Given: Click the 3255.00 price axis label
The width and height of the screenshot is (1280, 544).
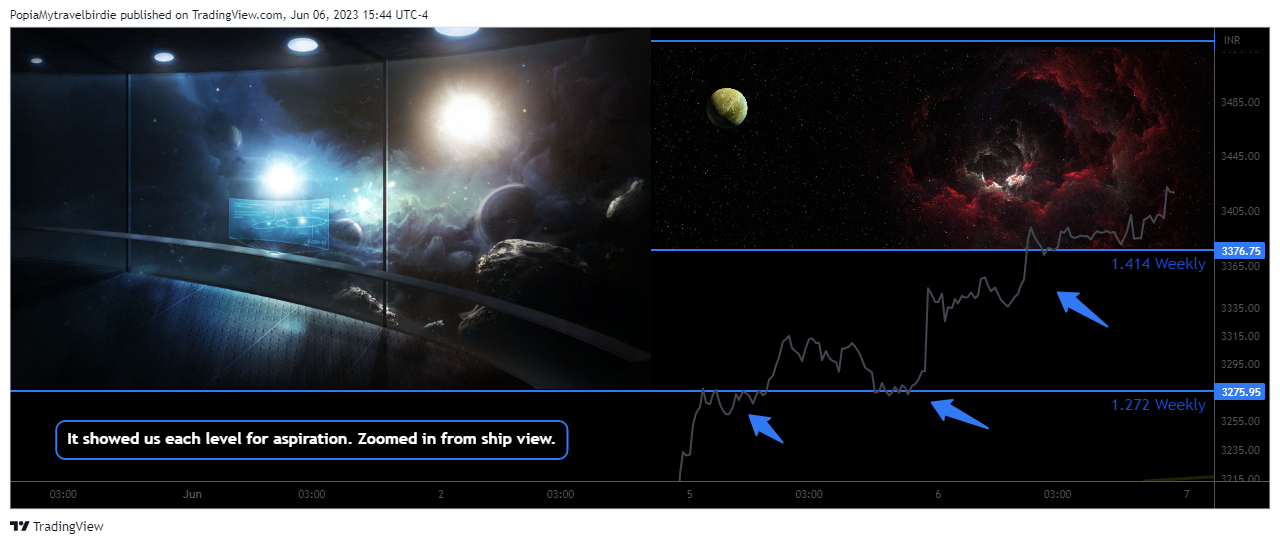Looking at the screenshot, I should pos(1240,421).
